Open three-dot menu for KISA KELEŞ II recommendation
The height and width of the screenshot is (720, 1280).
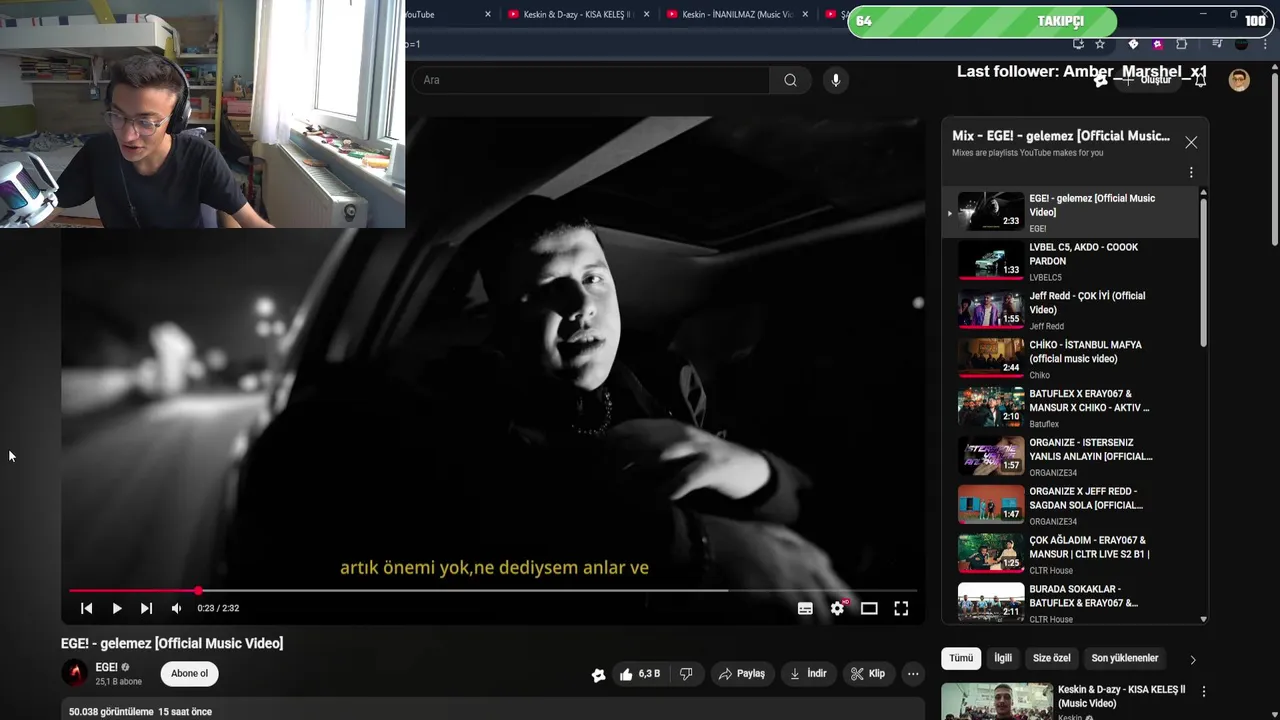pos(1204,691)
